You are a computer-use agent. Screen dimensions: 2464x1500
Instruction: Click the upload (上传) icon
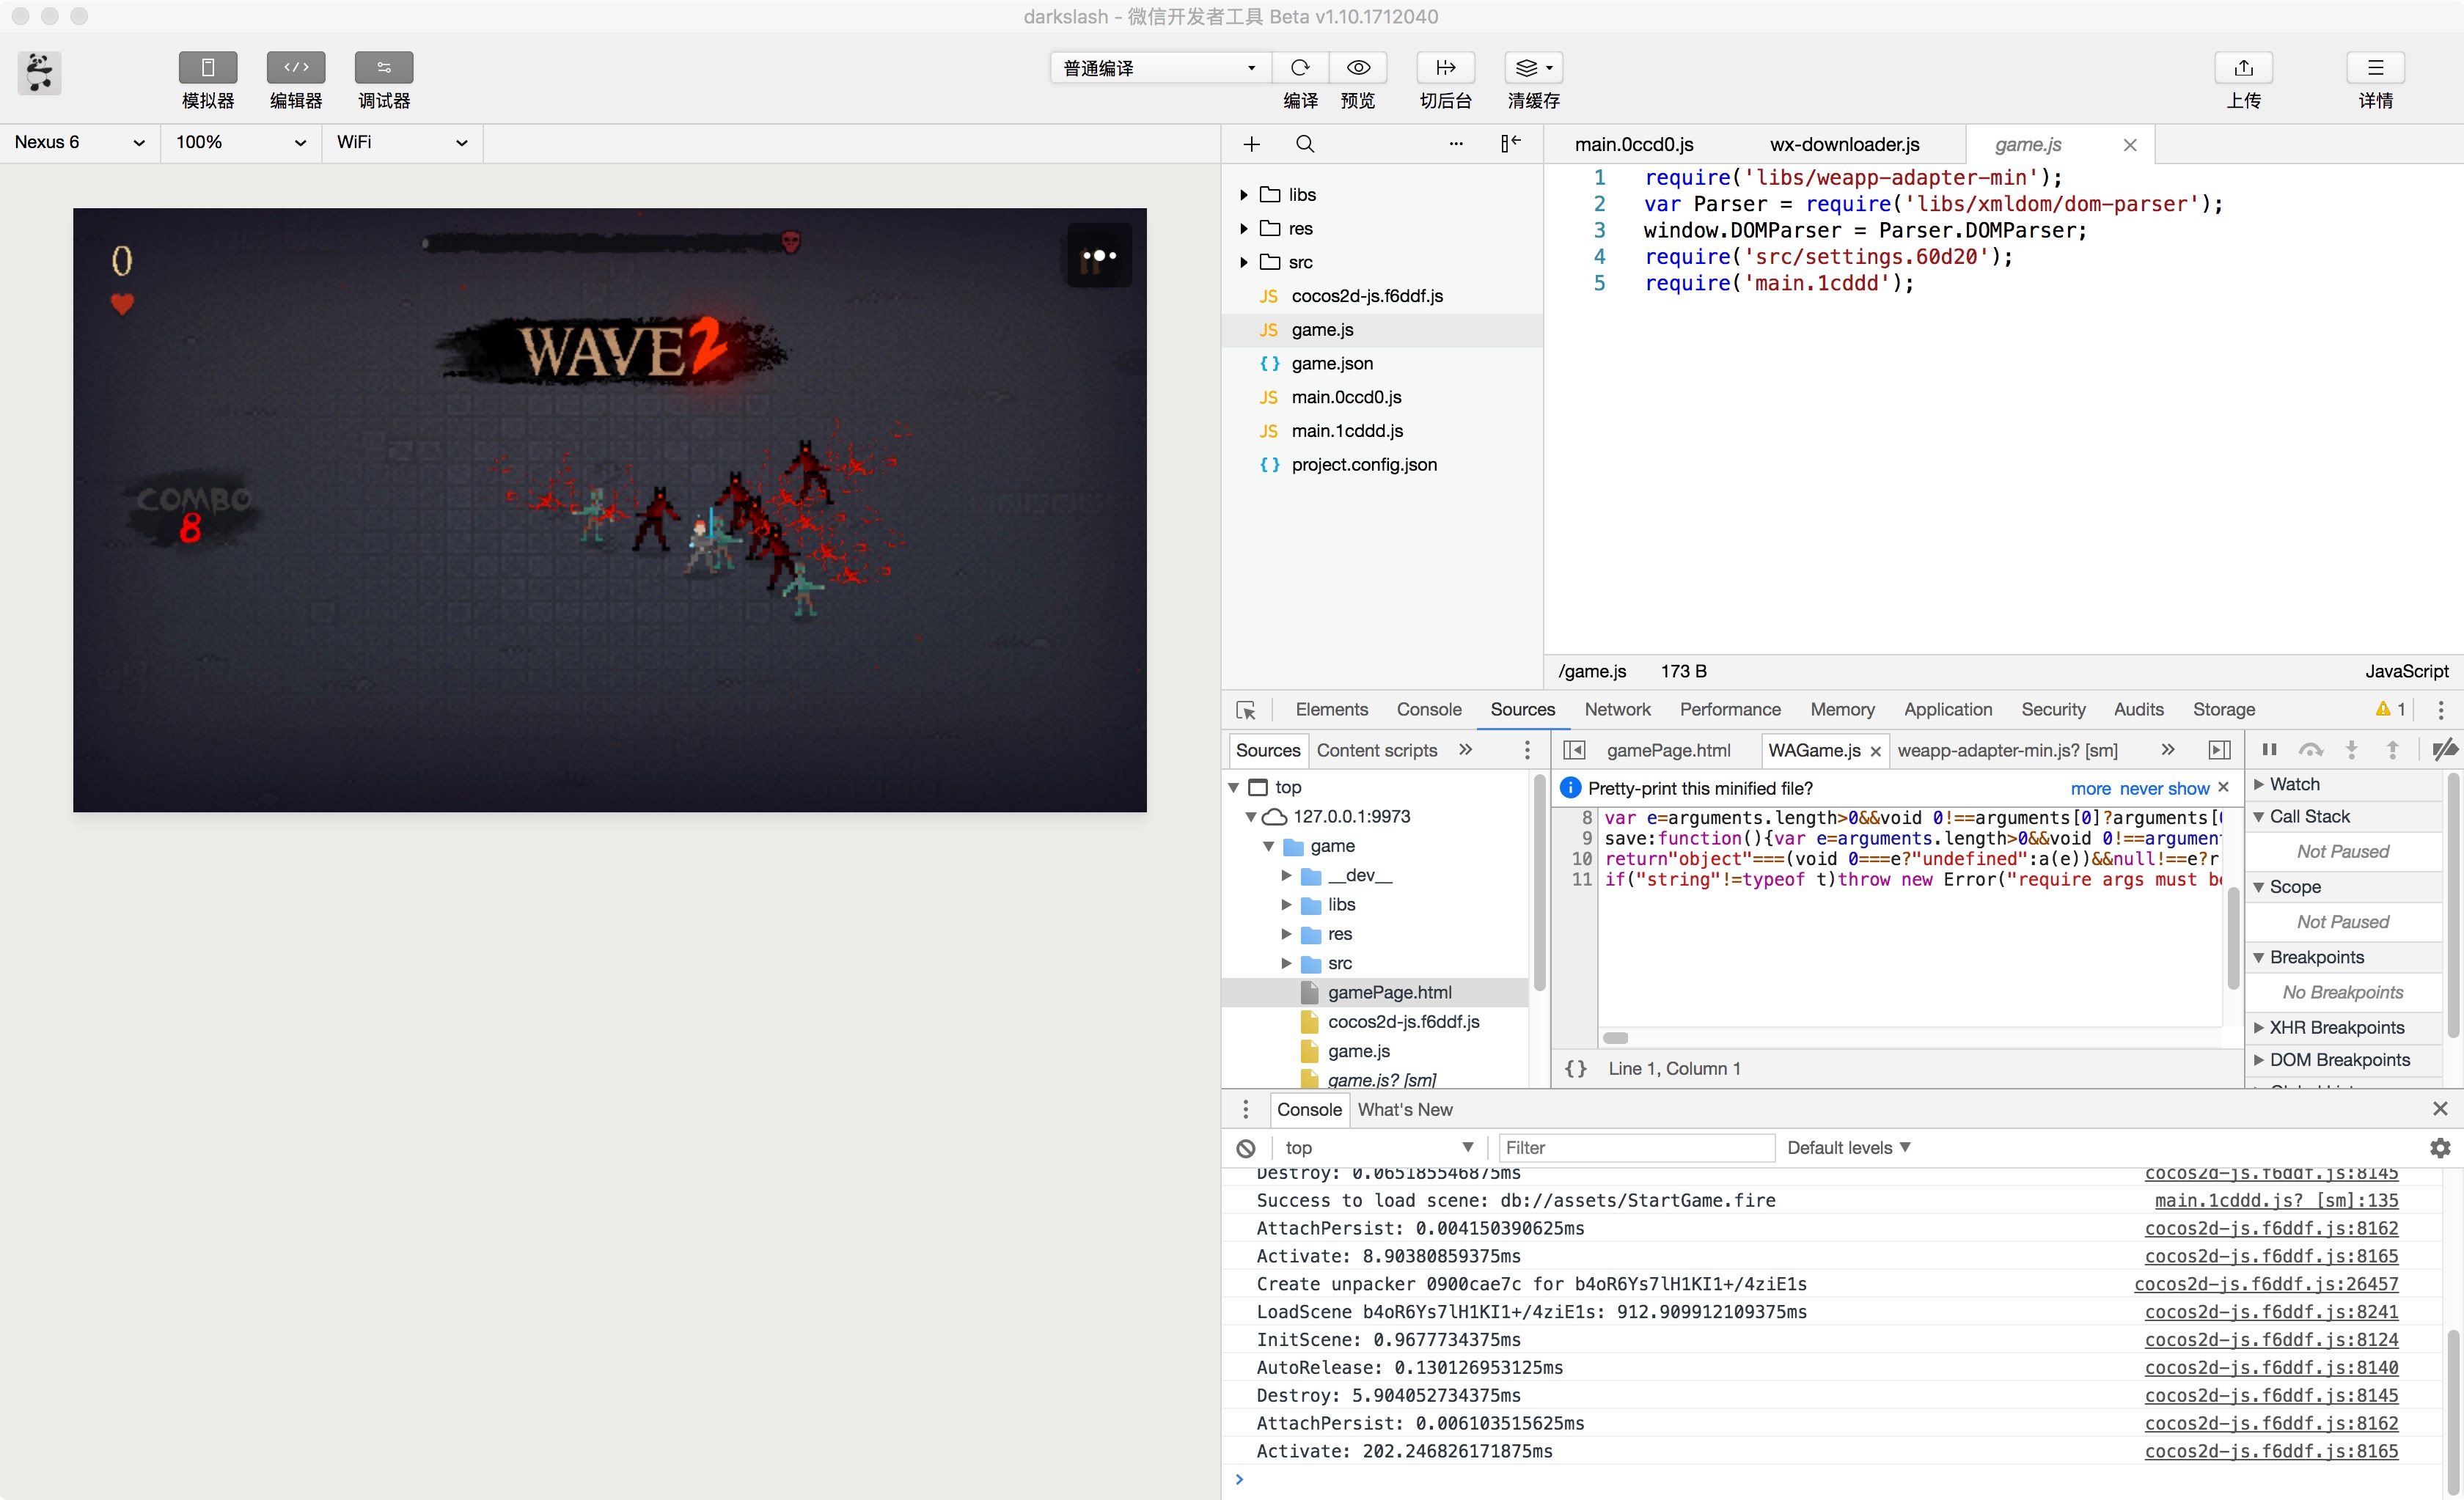tap(2244, 68)
